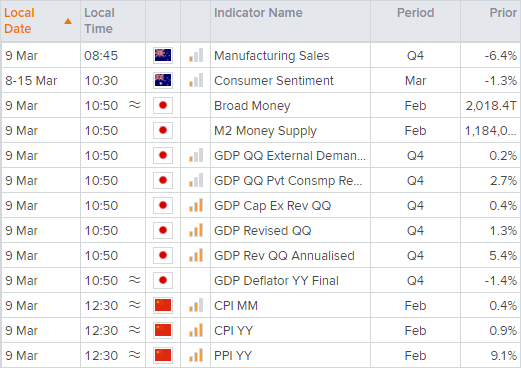Click the Indicator Name column header

pyautogui.click(x=258, y=13)
